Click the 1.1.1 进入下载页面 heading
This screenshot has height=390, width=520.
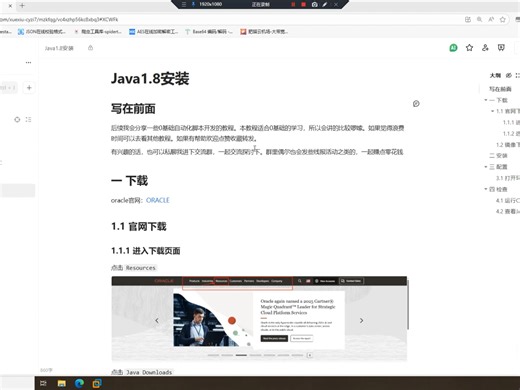click(x=146, y=251)
